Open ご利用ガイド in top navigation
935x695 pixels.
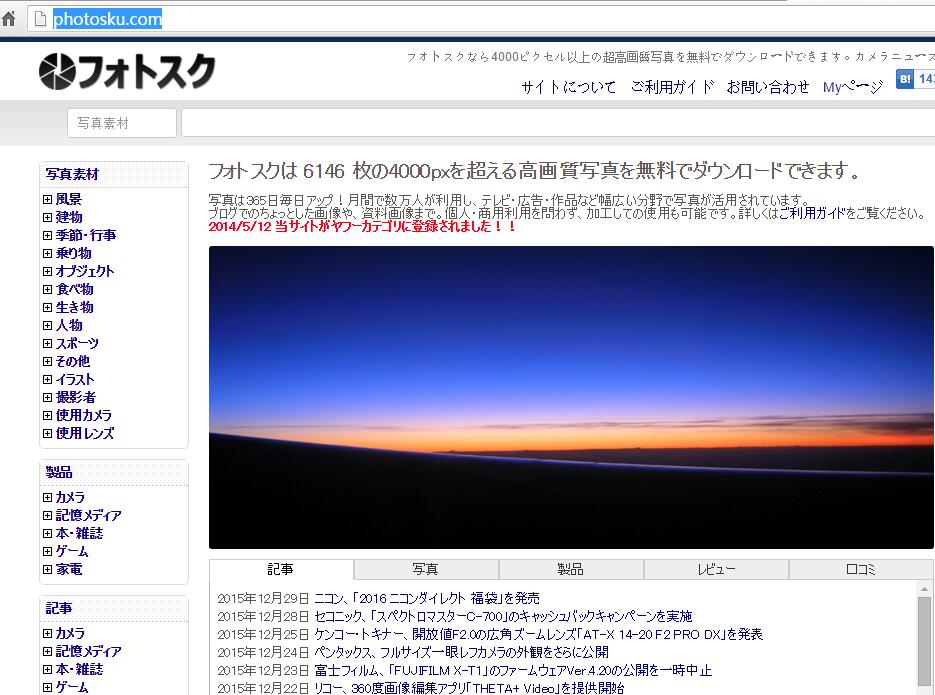(x=672, y=87)
